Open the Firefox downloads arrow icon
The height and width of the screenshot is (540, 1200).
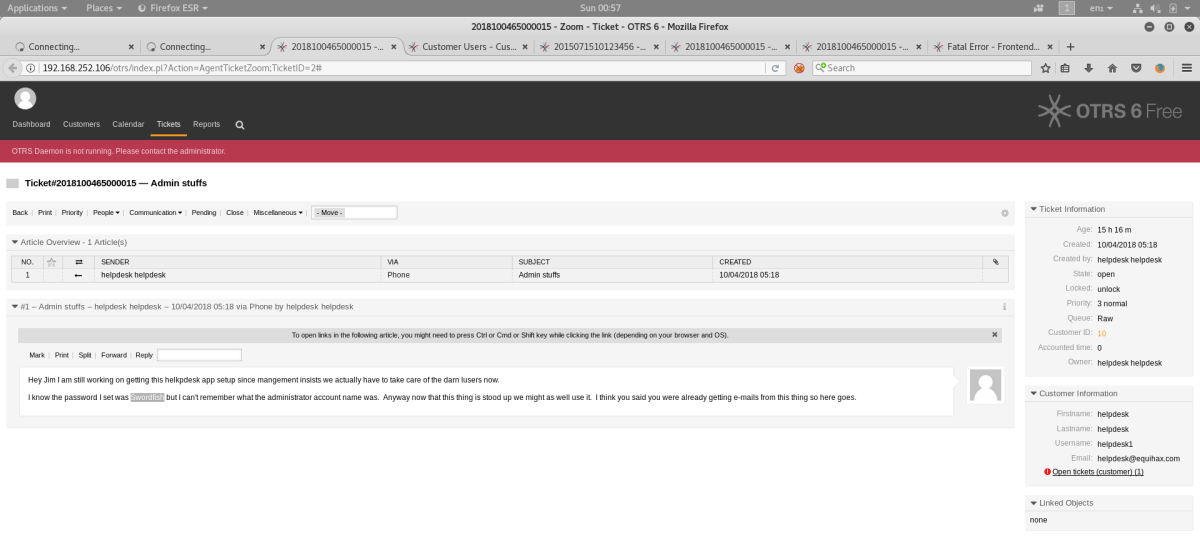tap(1088, 68)
